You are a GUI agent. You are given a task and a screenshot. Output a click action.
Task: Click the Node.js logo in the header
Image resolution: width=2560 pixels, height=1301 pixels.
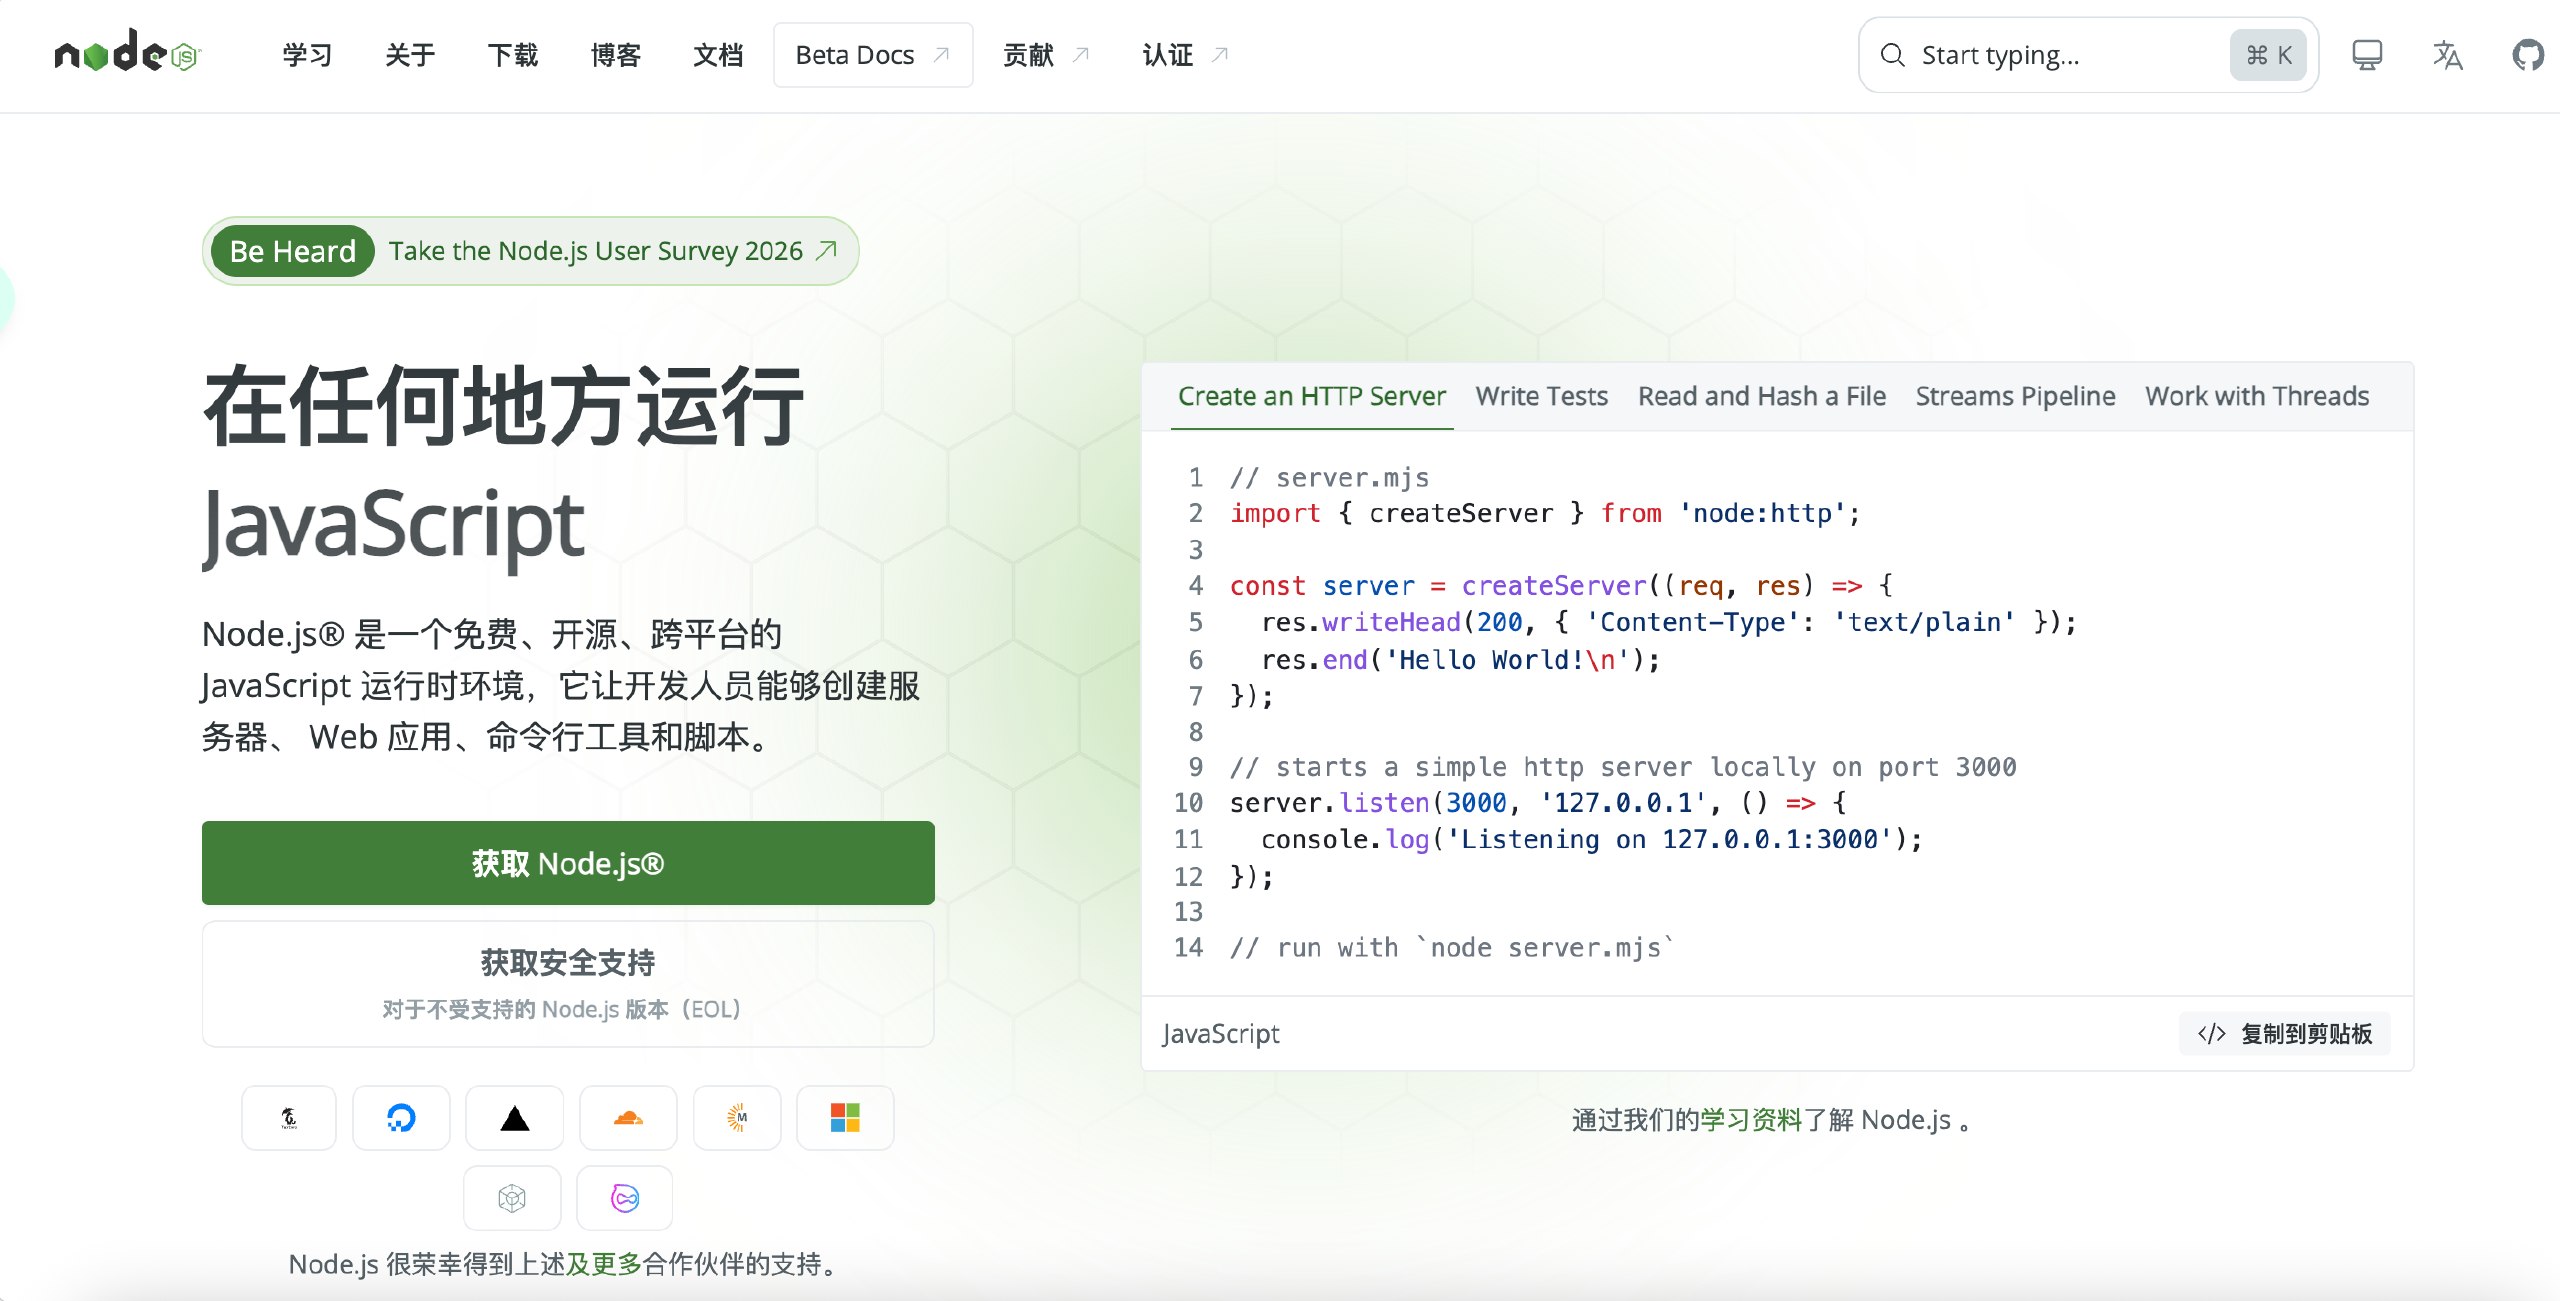(x=128, y=51)
